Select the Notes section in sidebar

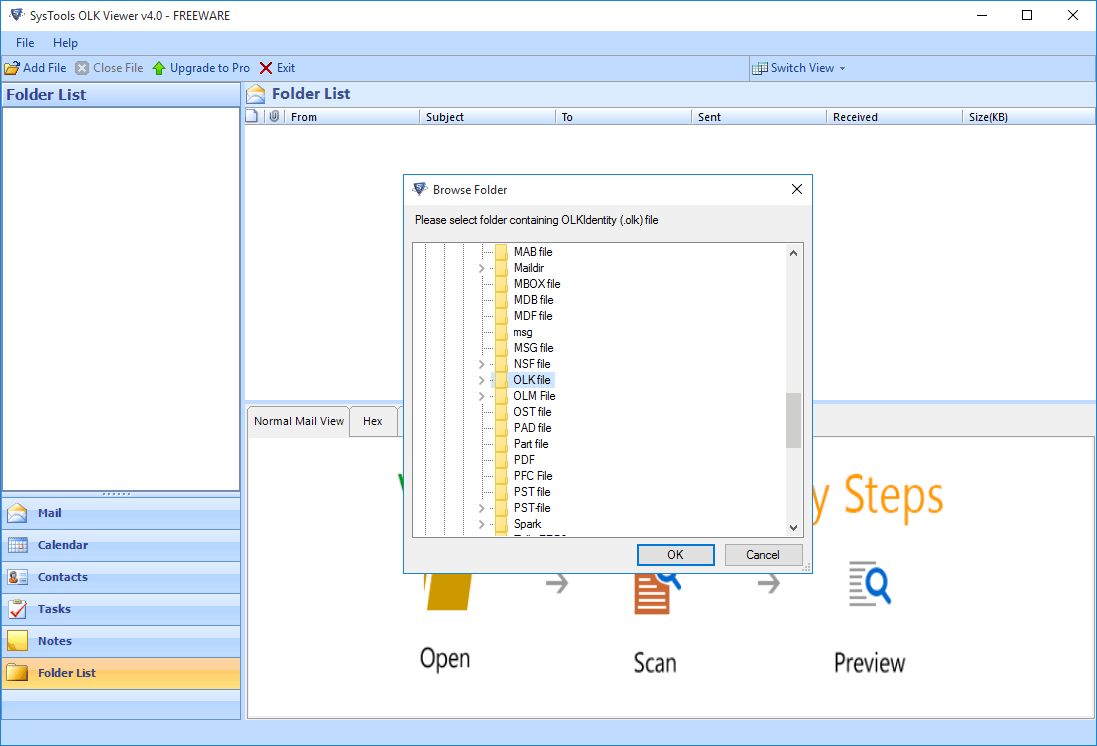pyautogui.click(x=121, y=641)
